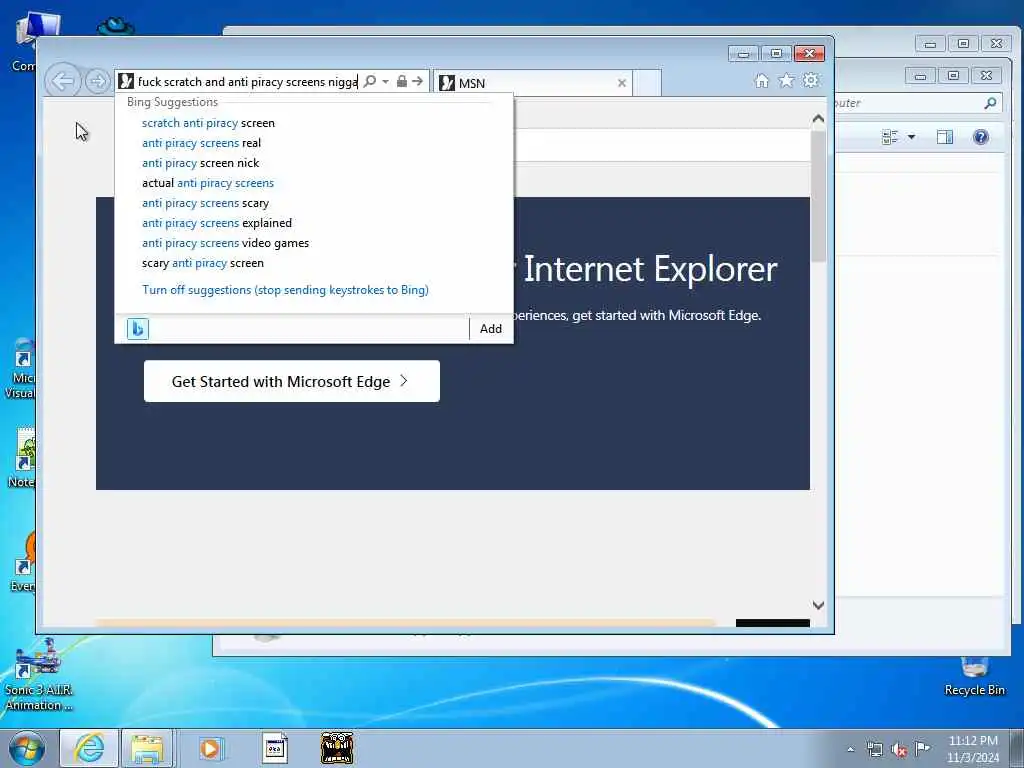Click the page scrollbar down arrow

tap(818, 605)
